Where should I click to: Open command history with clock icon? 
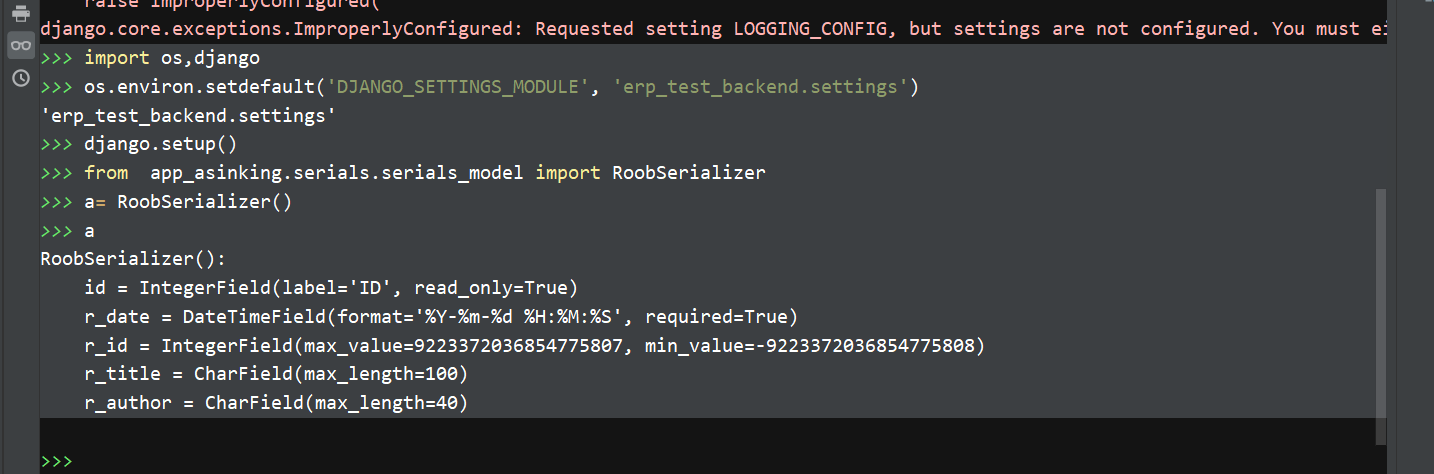[x=20, y=77]
